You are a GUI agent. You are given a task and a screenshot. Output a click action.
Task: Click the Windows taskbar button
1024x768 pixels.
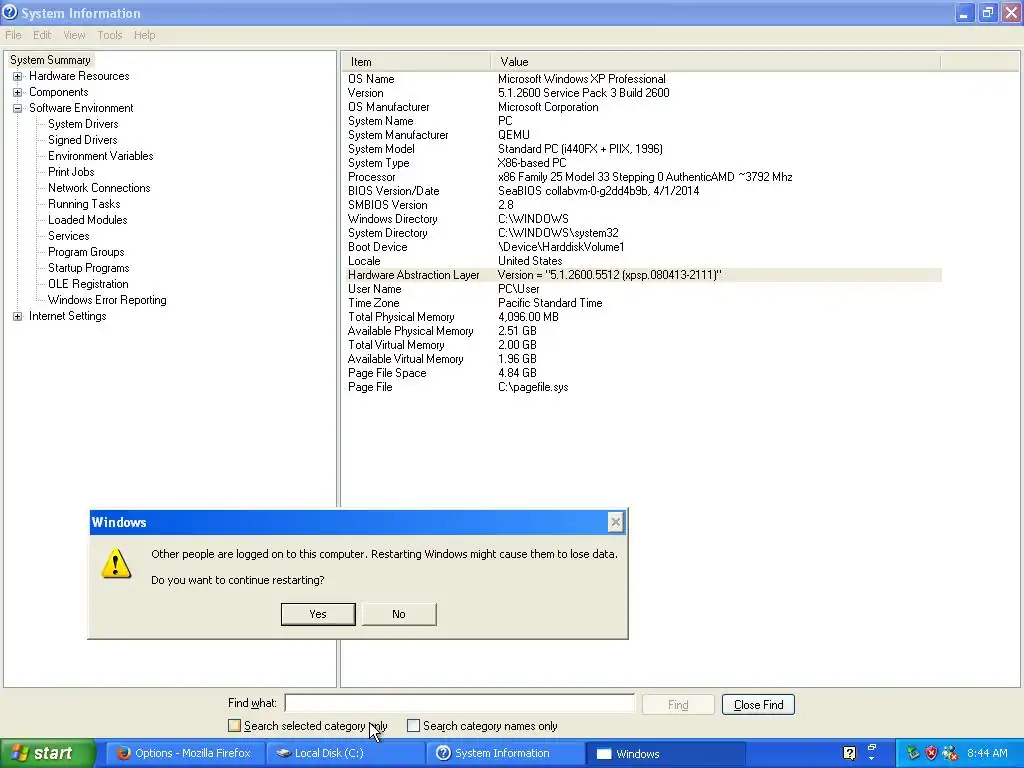[x=666, y=753]
